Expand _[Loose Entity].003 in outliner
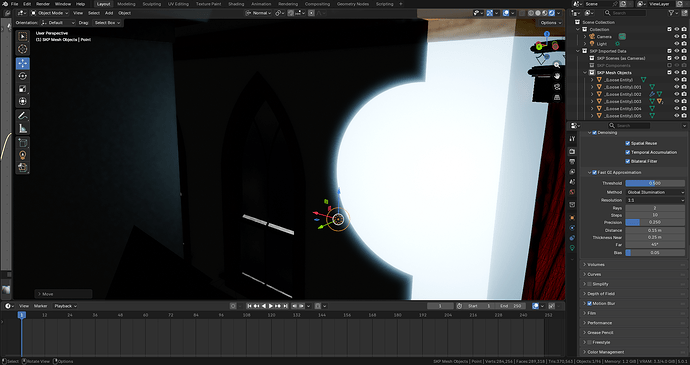 pyautogui.click(x=592, y=101)
